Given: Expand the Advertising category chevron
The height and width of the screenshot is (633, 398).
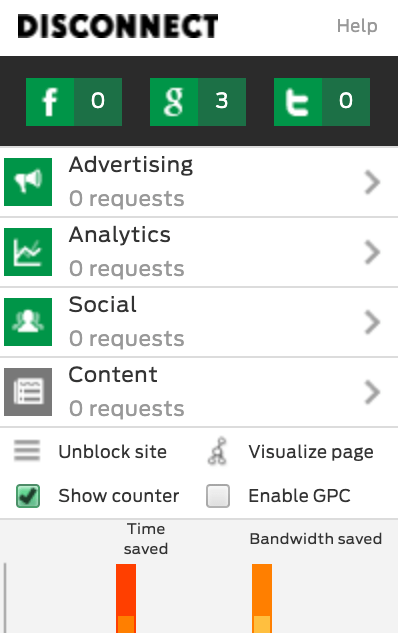Looking at the screenshot, I should click(x=373, y=182).
